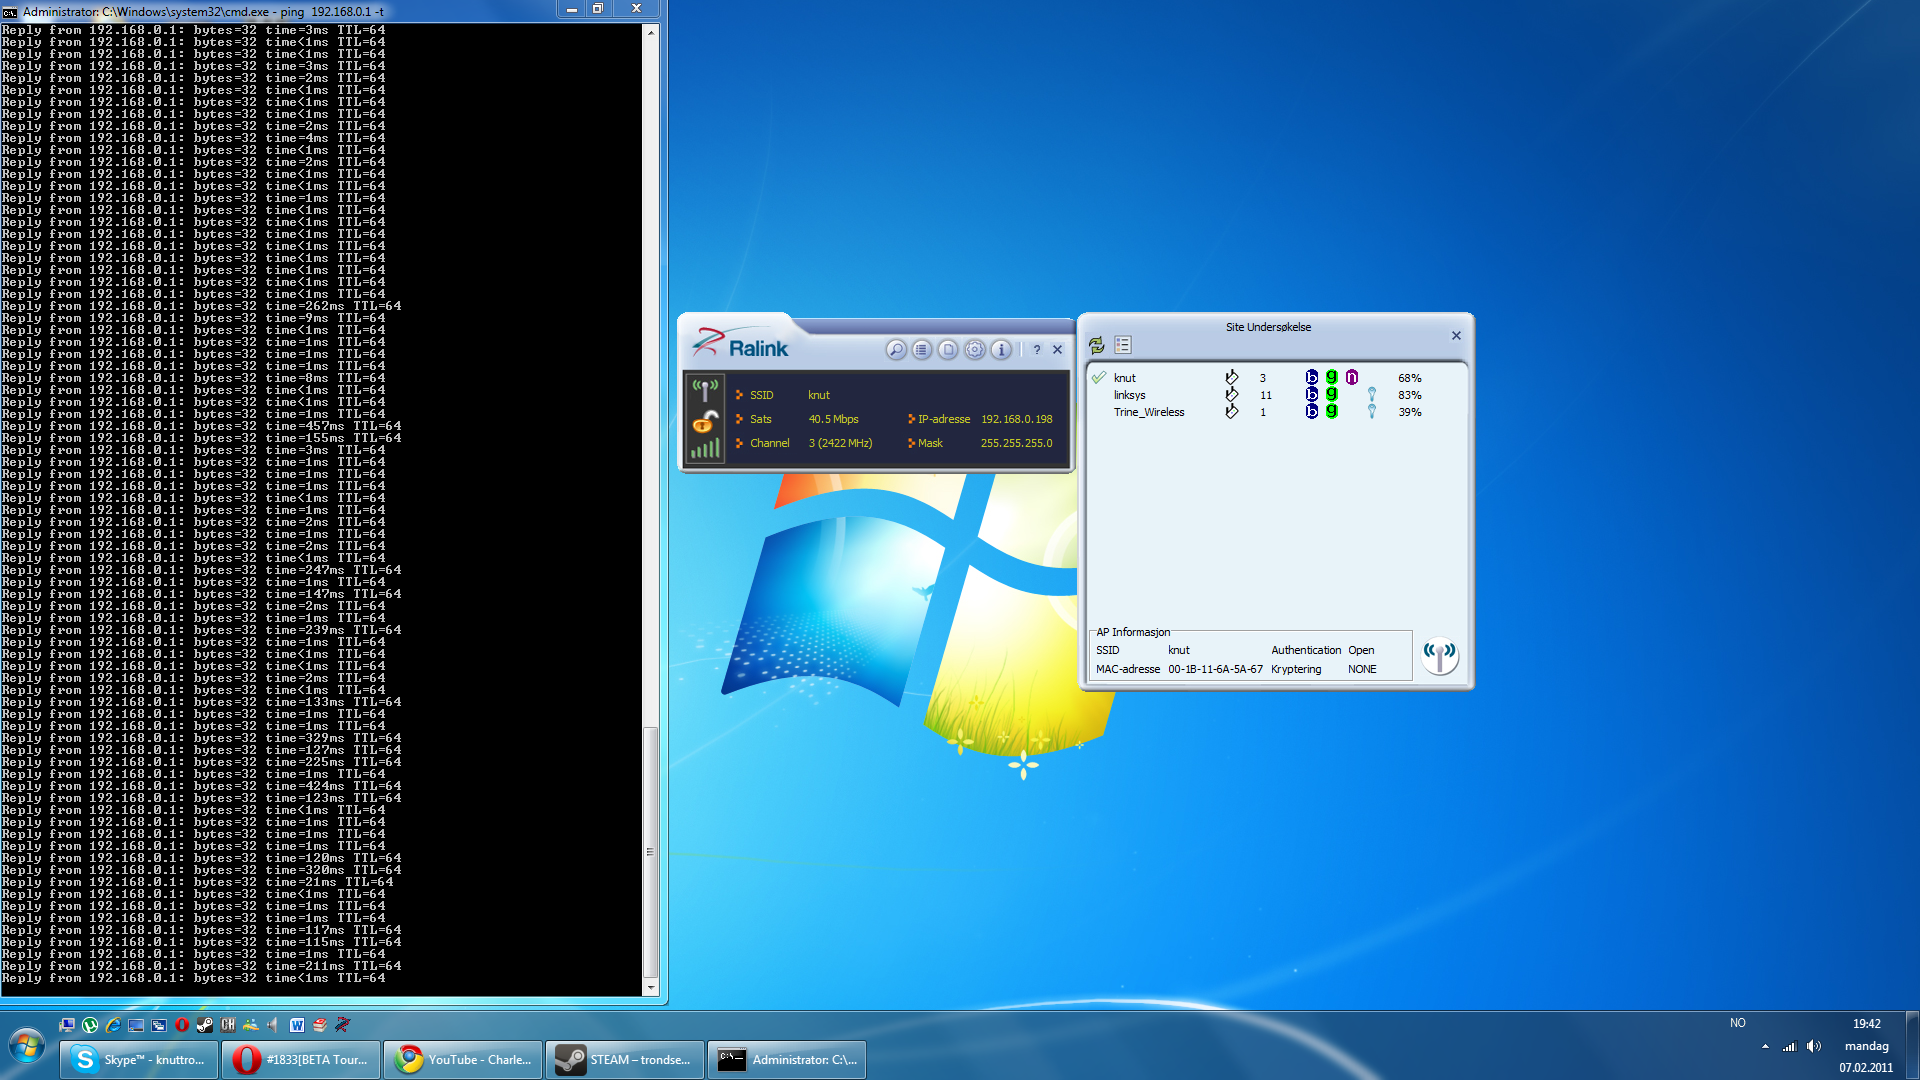Image resolution: width=1920 pixels, height=1080 pixels.
Task: Click the Ralink About info icon
Action: [x=1001, y=350]
